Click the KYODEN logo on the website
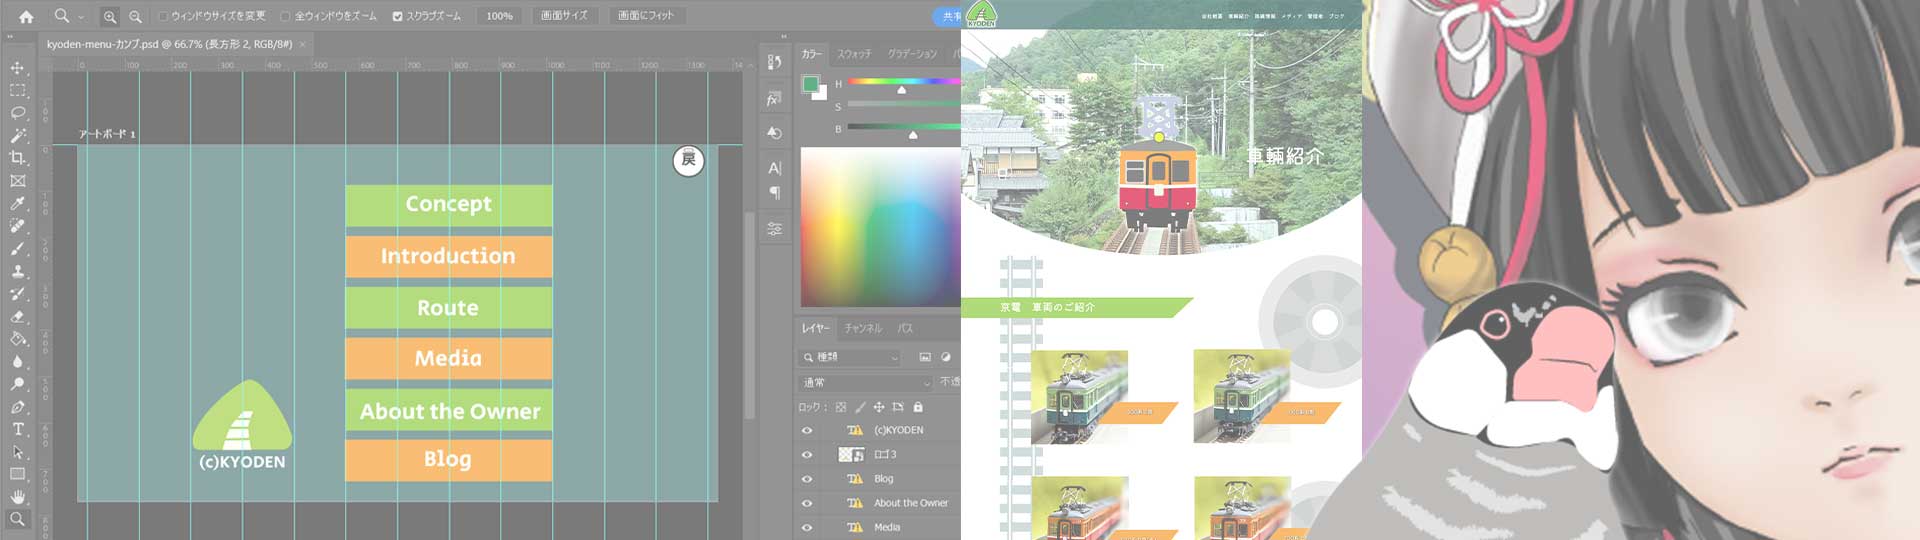This screenshot has height=540, width=1920. pos(981,14)
